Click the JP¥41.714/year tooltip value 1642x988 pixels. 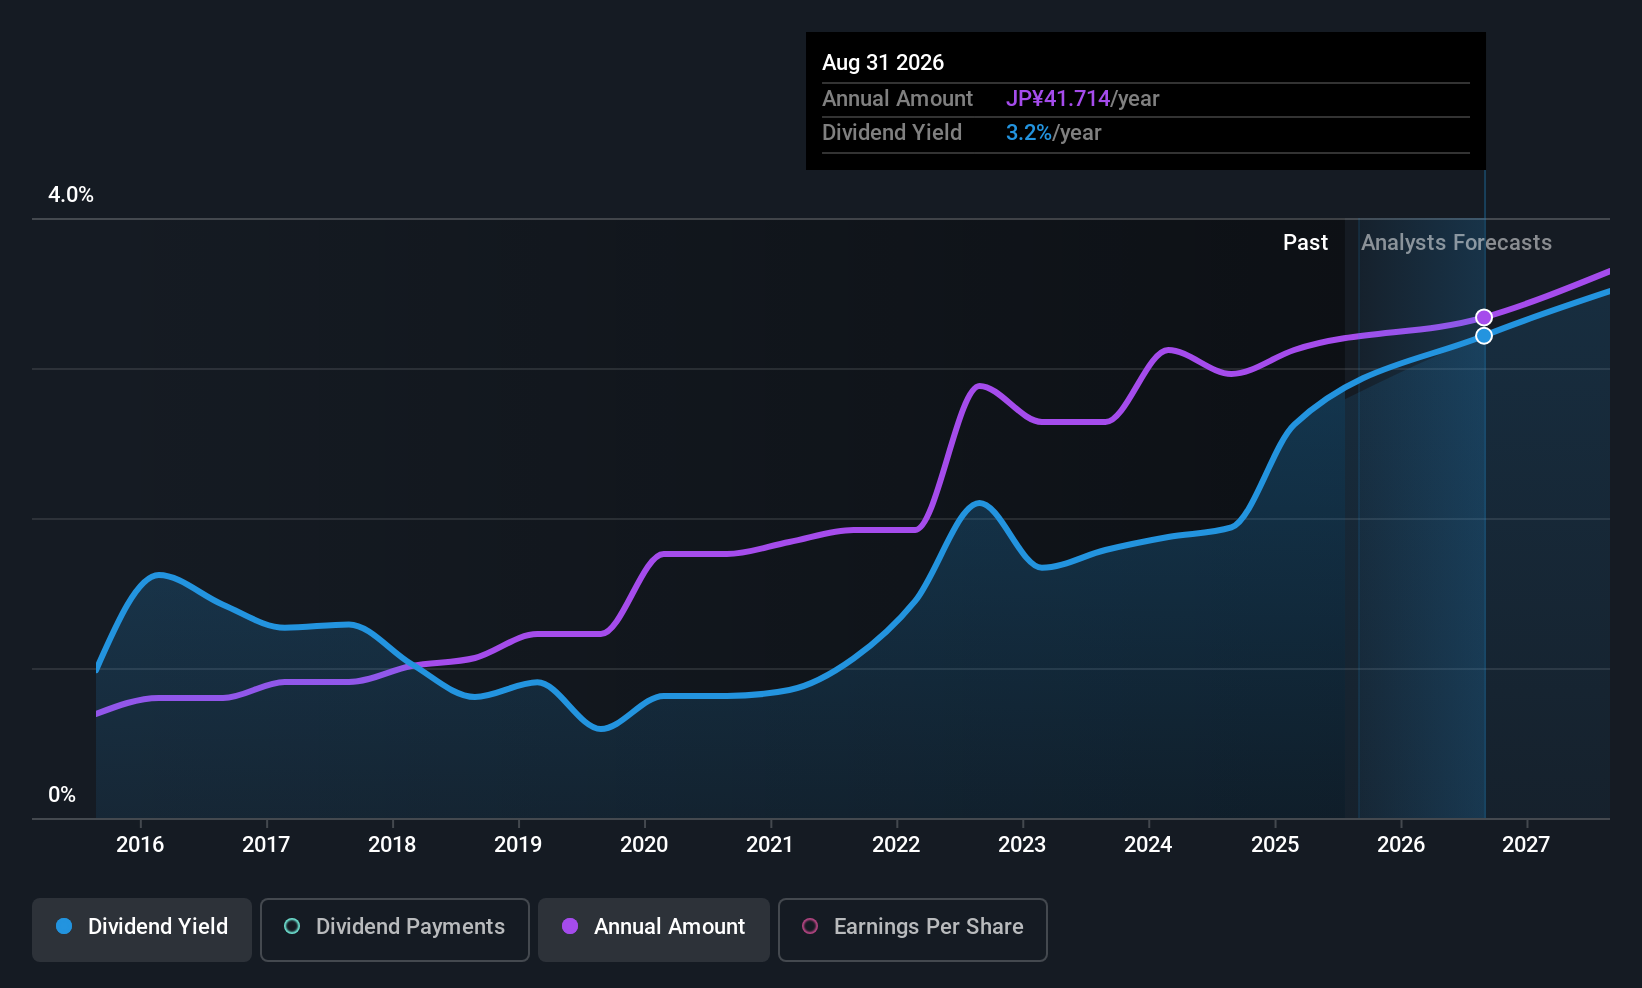pos(1082,99)
